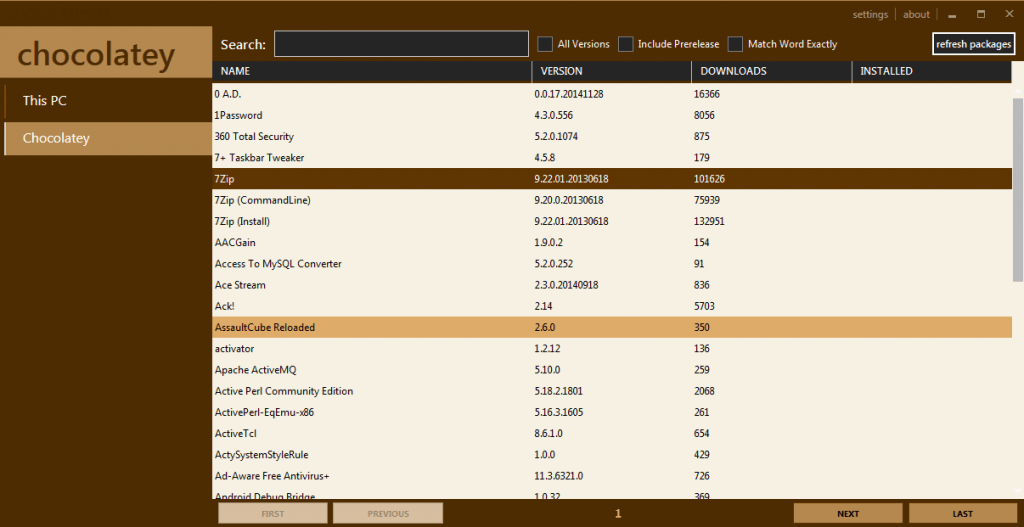The width and height of the screenshot is (1024, 527).
Task: Check Match Word Exactly option
Action: point(735,44)
